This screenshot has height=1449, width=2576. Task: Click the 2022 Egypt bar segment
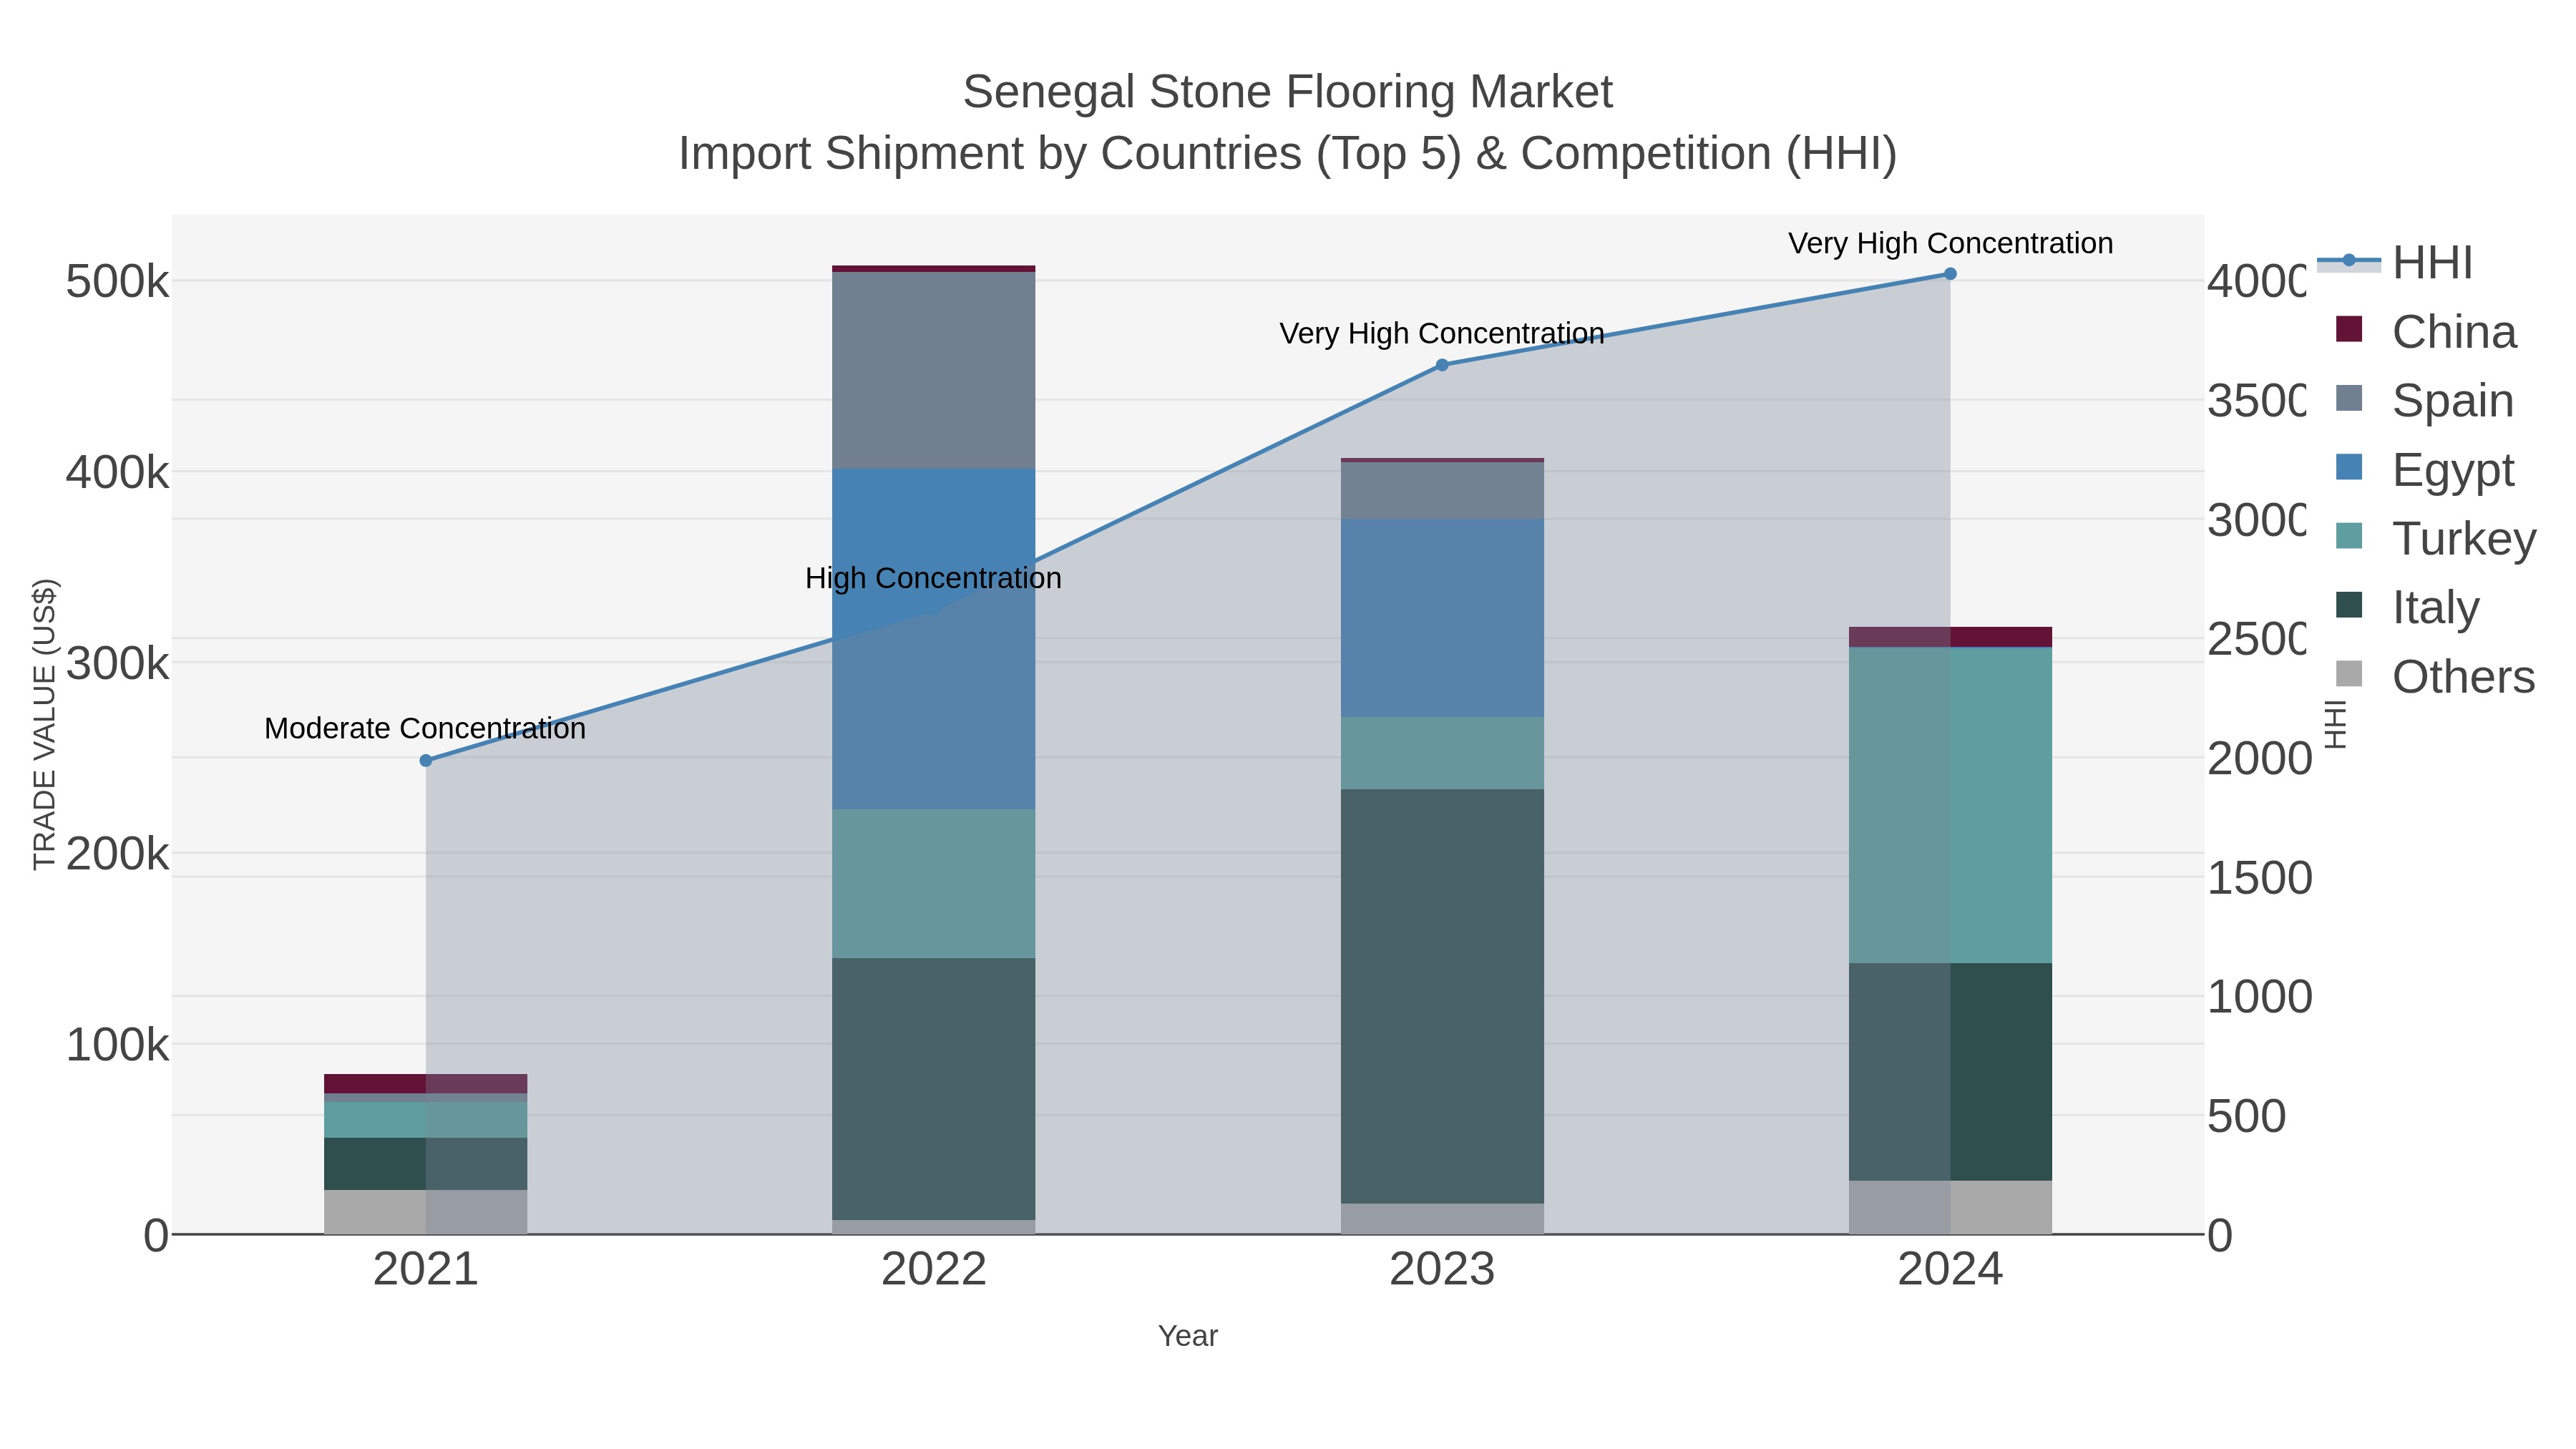(x=934, y=639)
